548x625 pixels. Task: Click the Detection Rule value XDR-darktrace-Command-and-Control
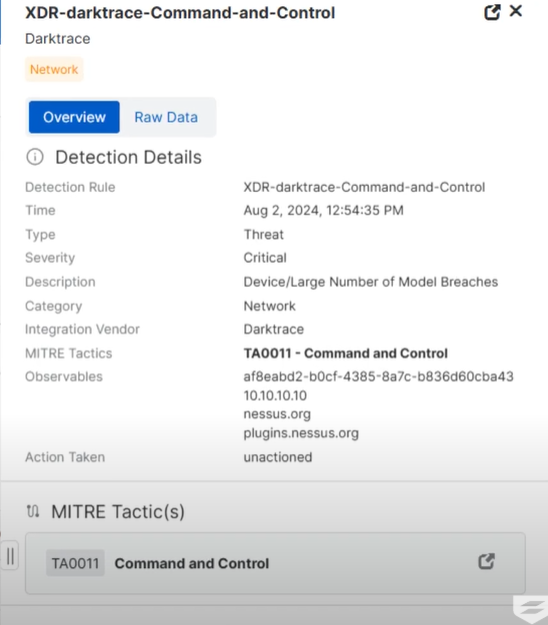364,187
